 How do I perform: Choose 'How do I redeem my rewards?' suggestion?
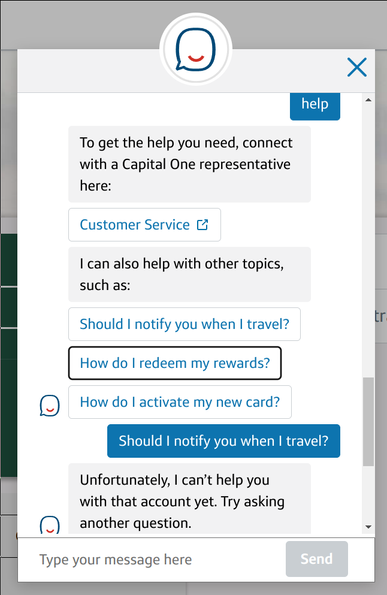click(x=175, y=363)
